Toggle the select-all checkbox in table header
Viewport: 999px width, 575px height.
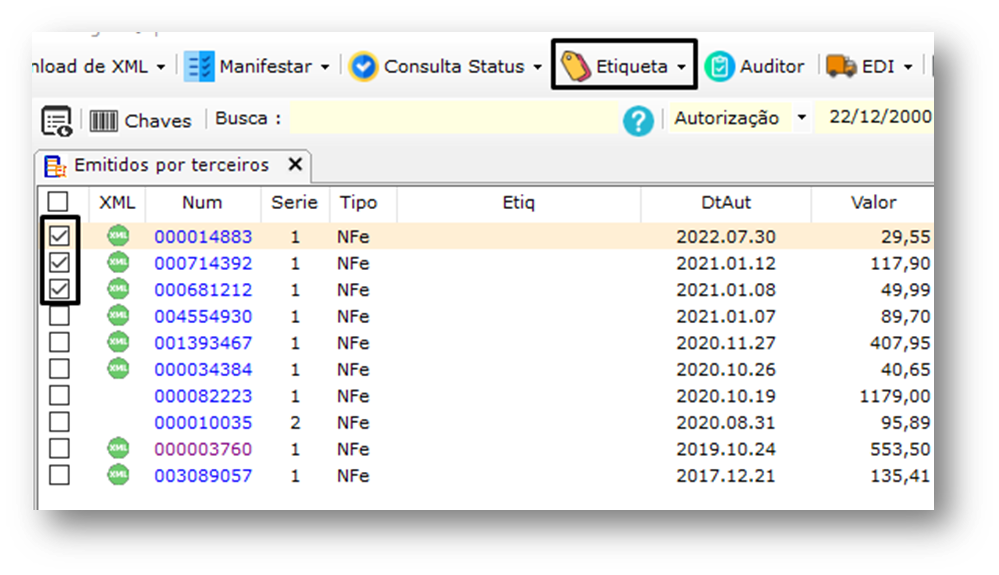click(58, 202)
